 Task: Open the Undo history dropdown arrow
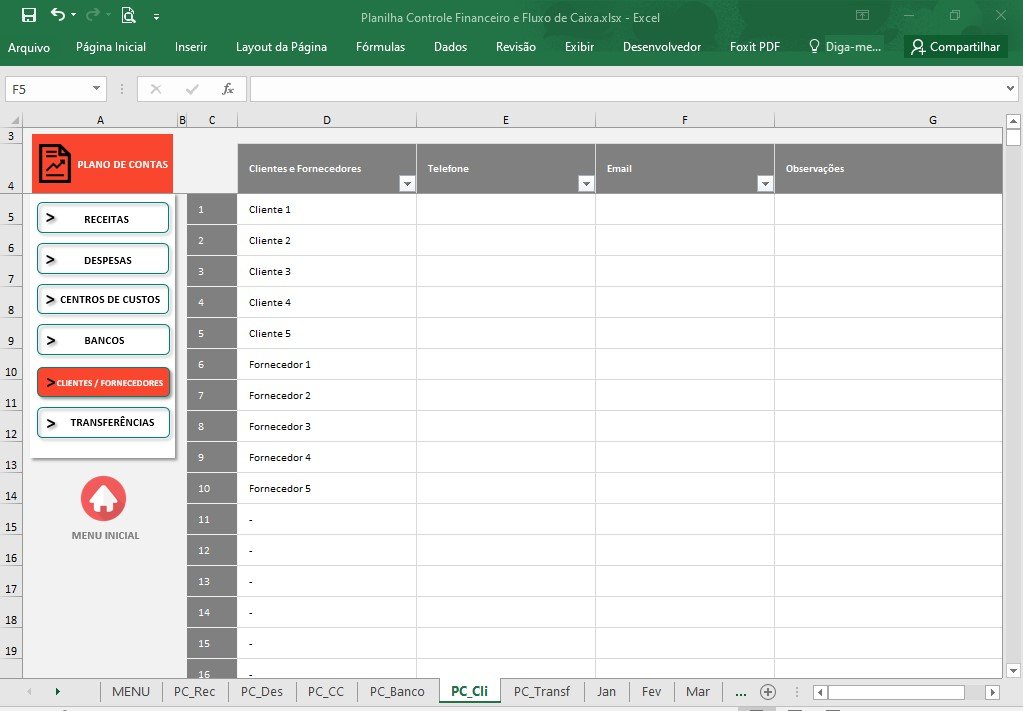73,14
